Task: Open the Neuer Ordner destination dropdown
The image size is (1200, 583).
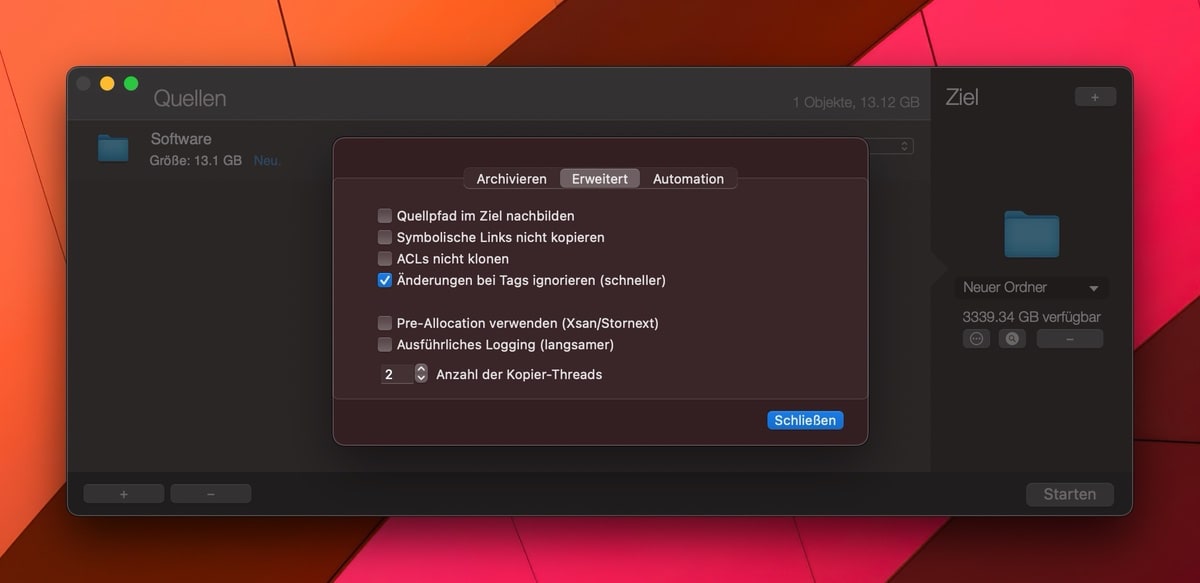Action: pos(1031,288)
